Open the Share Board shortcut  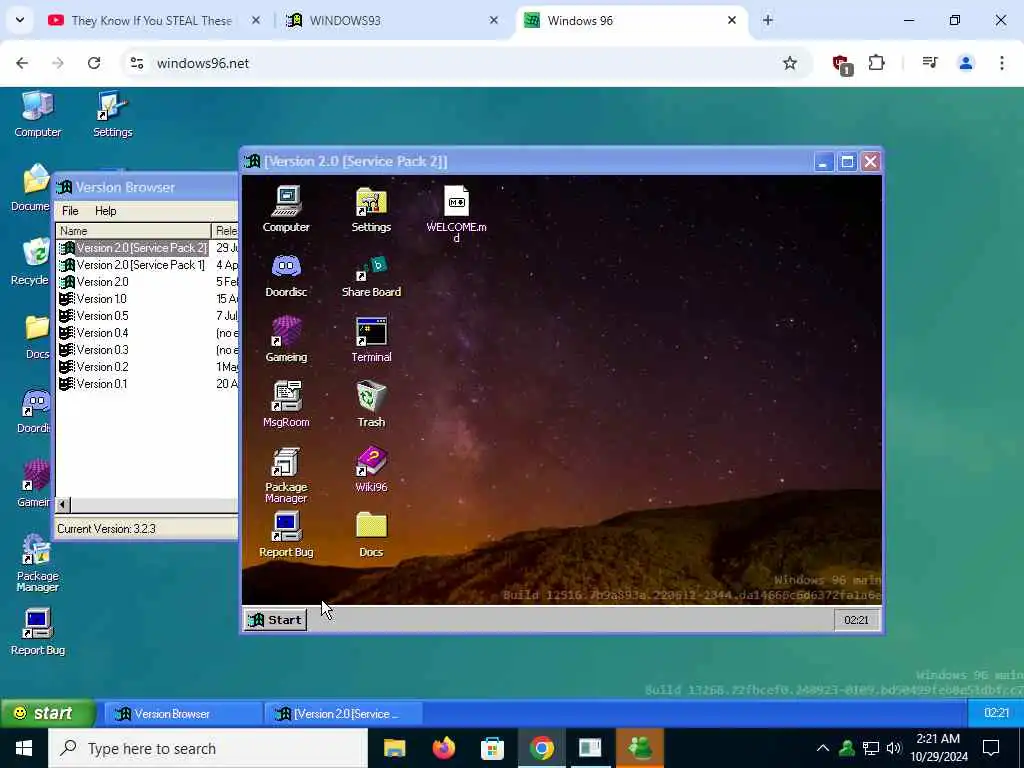point(371,274)
